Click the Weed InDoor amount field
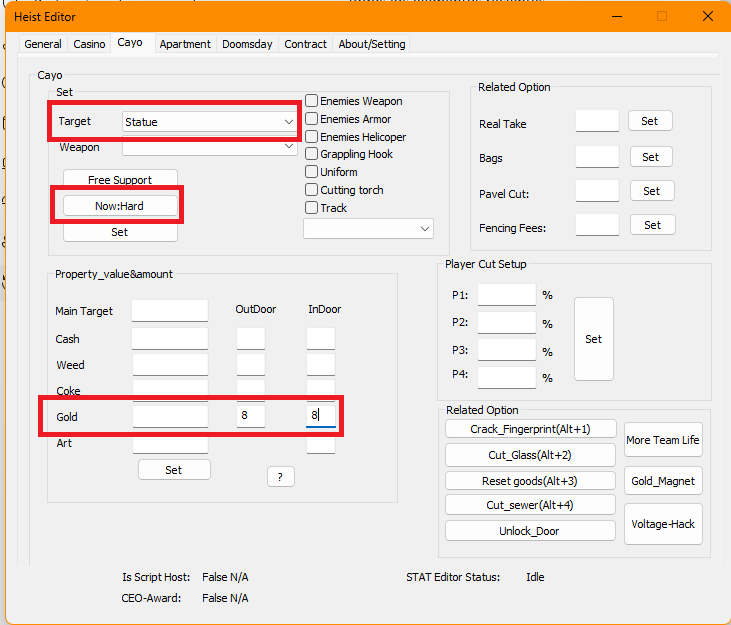The image size is (731, 625). [x=321, y=364]
